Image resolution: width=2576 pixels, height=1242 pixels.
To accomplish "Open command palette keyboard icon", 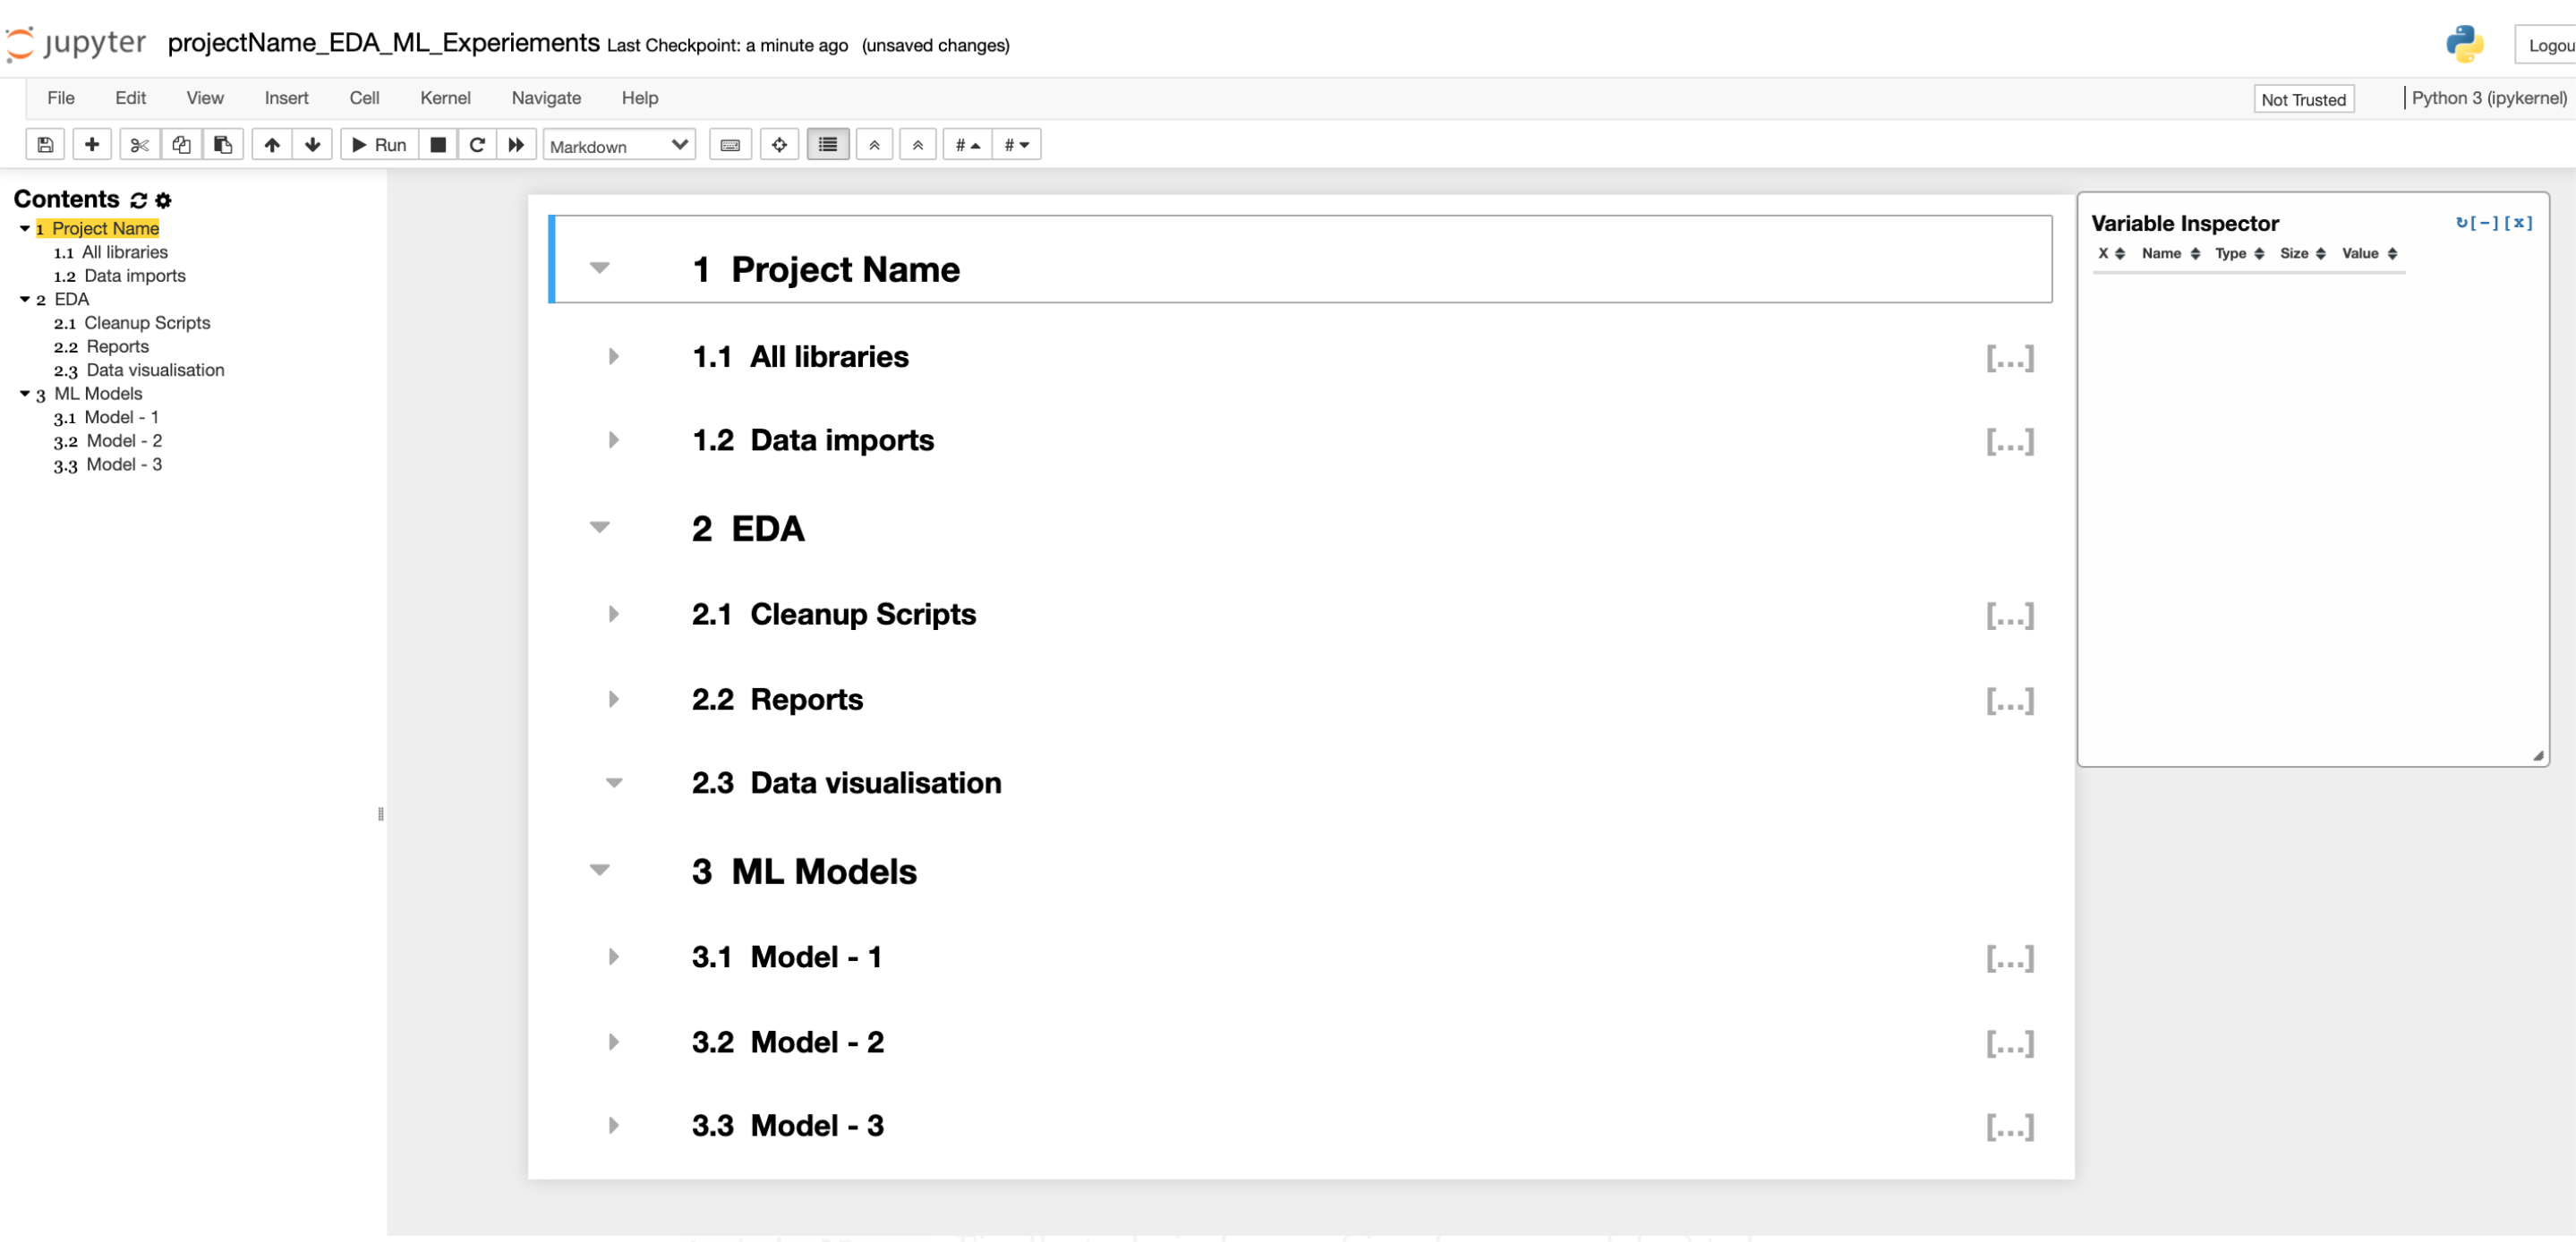I will 730,145.
